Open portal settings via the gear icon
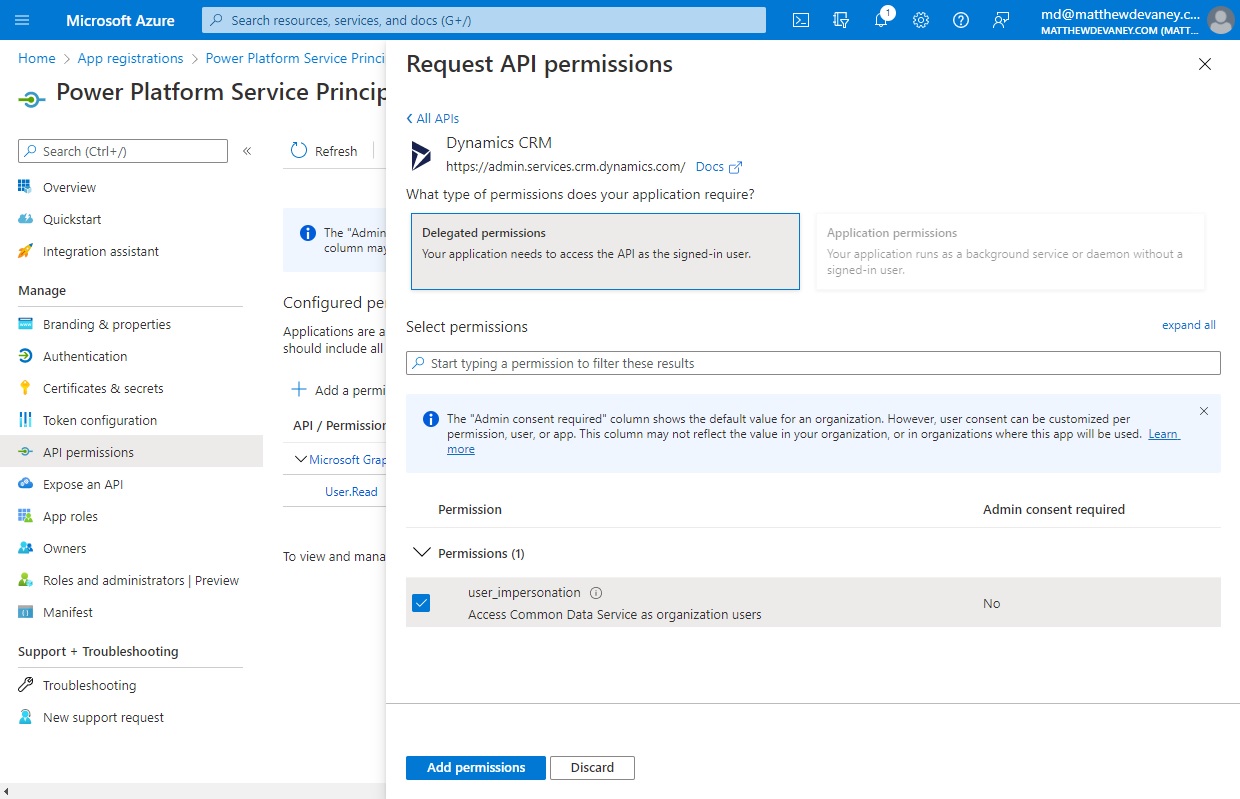The image size is (1240, 799). 920,20
